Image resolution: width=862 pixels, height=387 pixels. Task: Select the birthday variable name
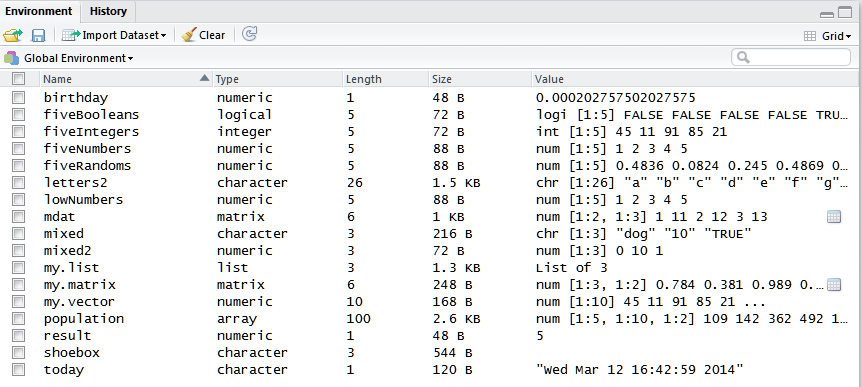(76, 98)
